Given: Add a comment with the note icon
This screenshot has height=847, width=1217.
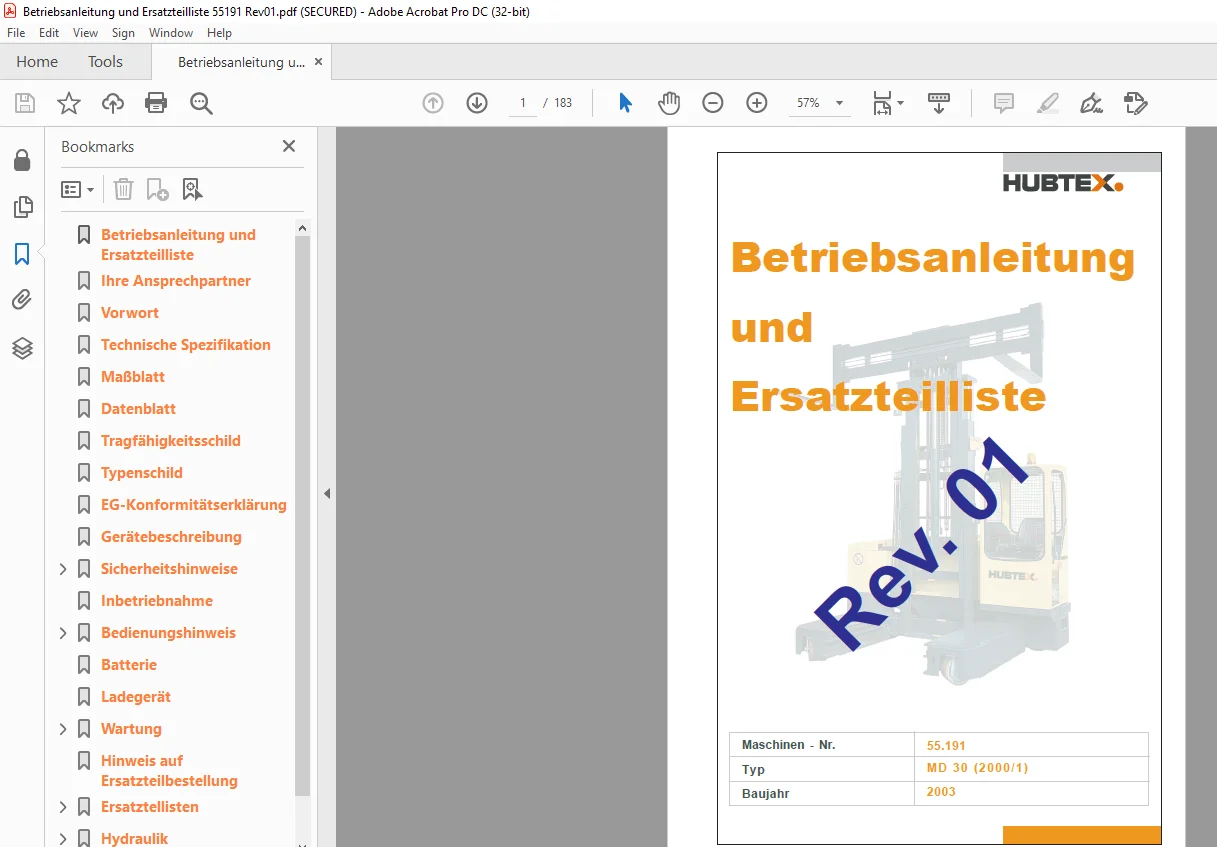Looking at the screenshot, I should [x=1003, y=103].
